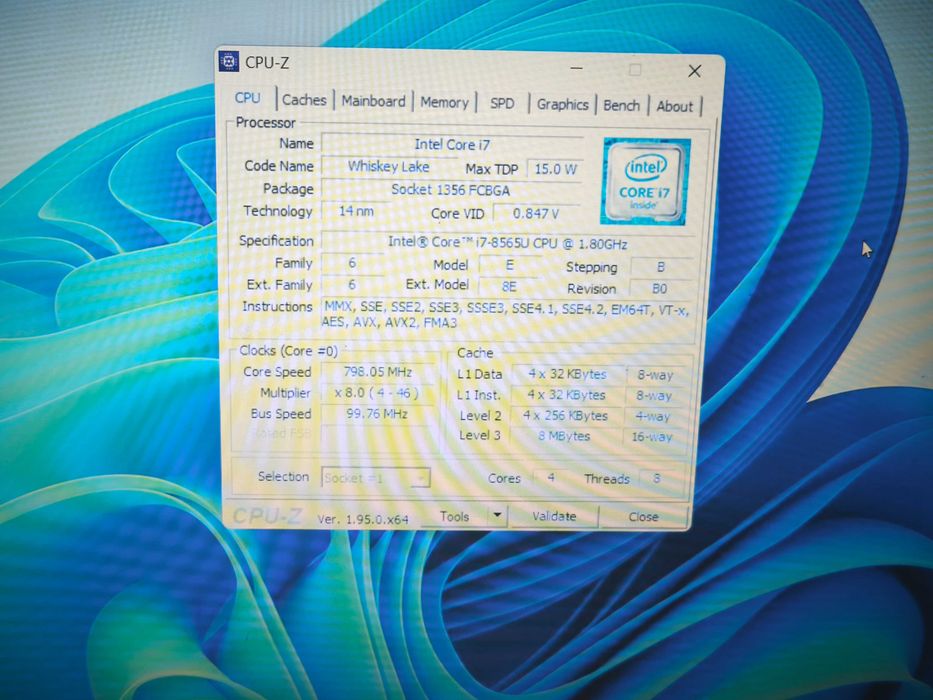Click the Validate button
This screenshot has width=933, height=700.
554,517
